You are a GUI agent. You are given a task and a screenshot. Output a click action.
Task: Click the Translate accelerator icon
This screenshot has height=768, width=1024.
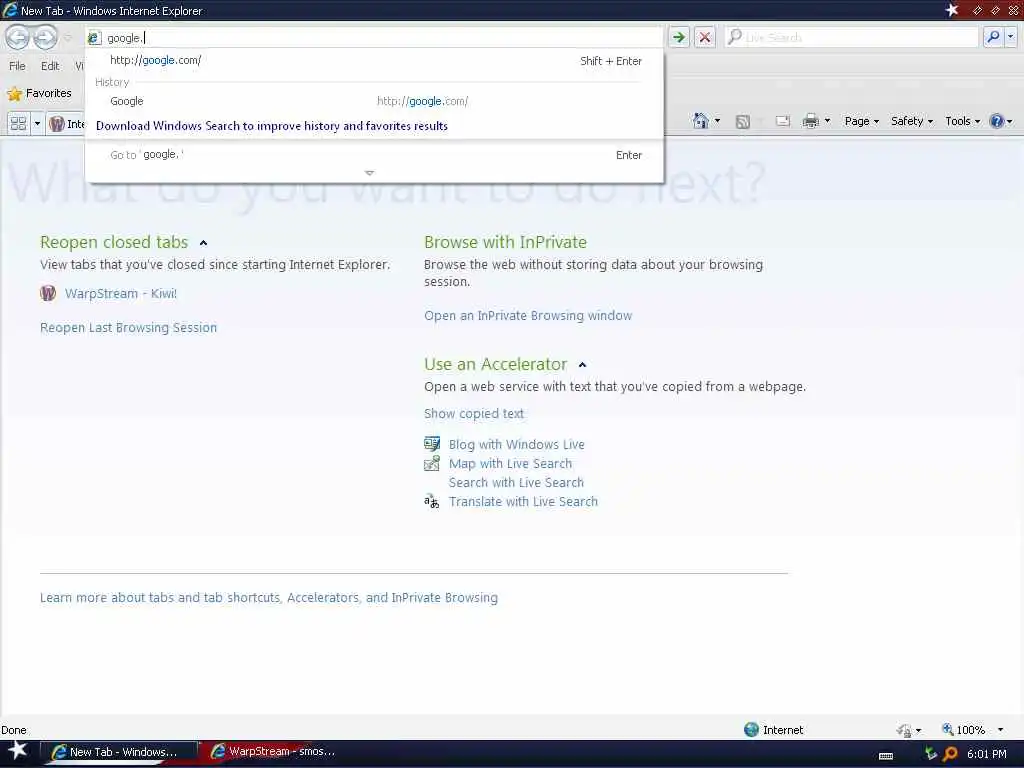pyautogui.click(x=432, y=502)
